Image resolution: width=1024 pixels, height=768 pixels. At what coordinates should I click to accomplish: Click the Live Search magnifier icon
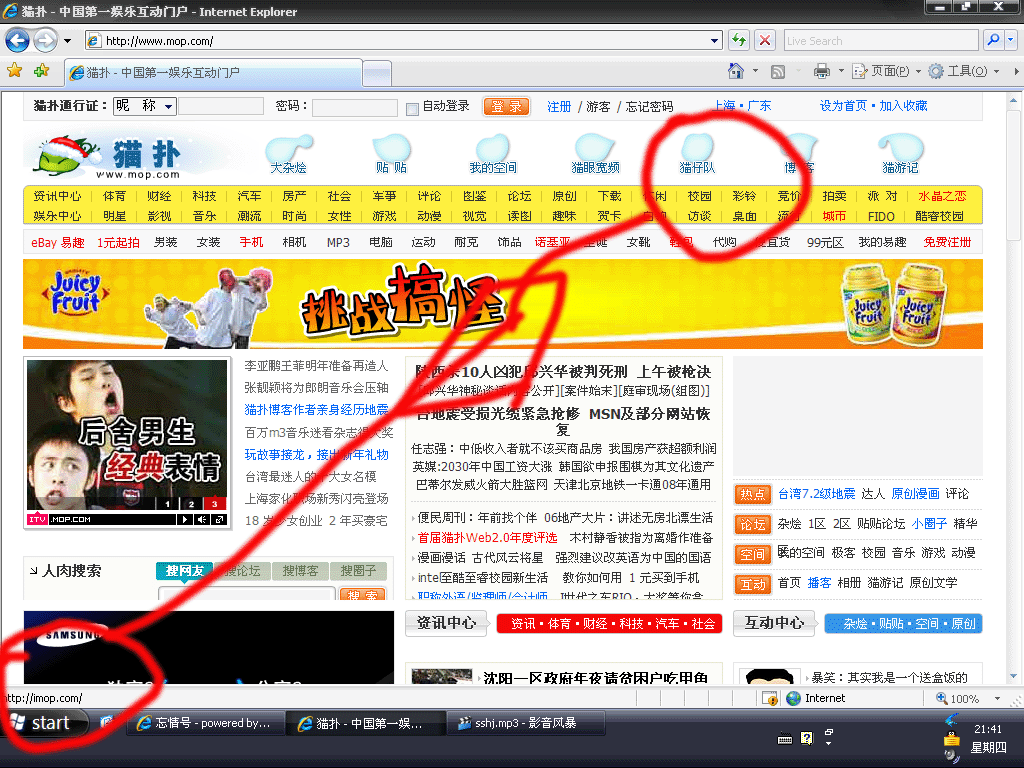tap(993, 40)
